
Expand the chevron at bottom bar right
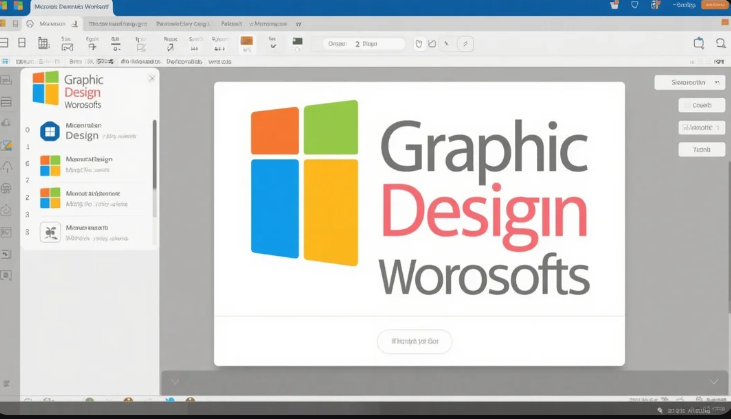click(714, 381)
